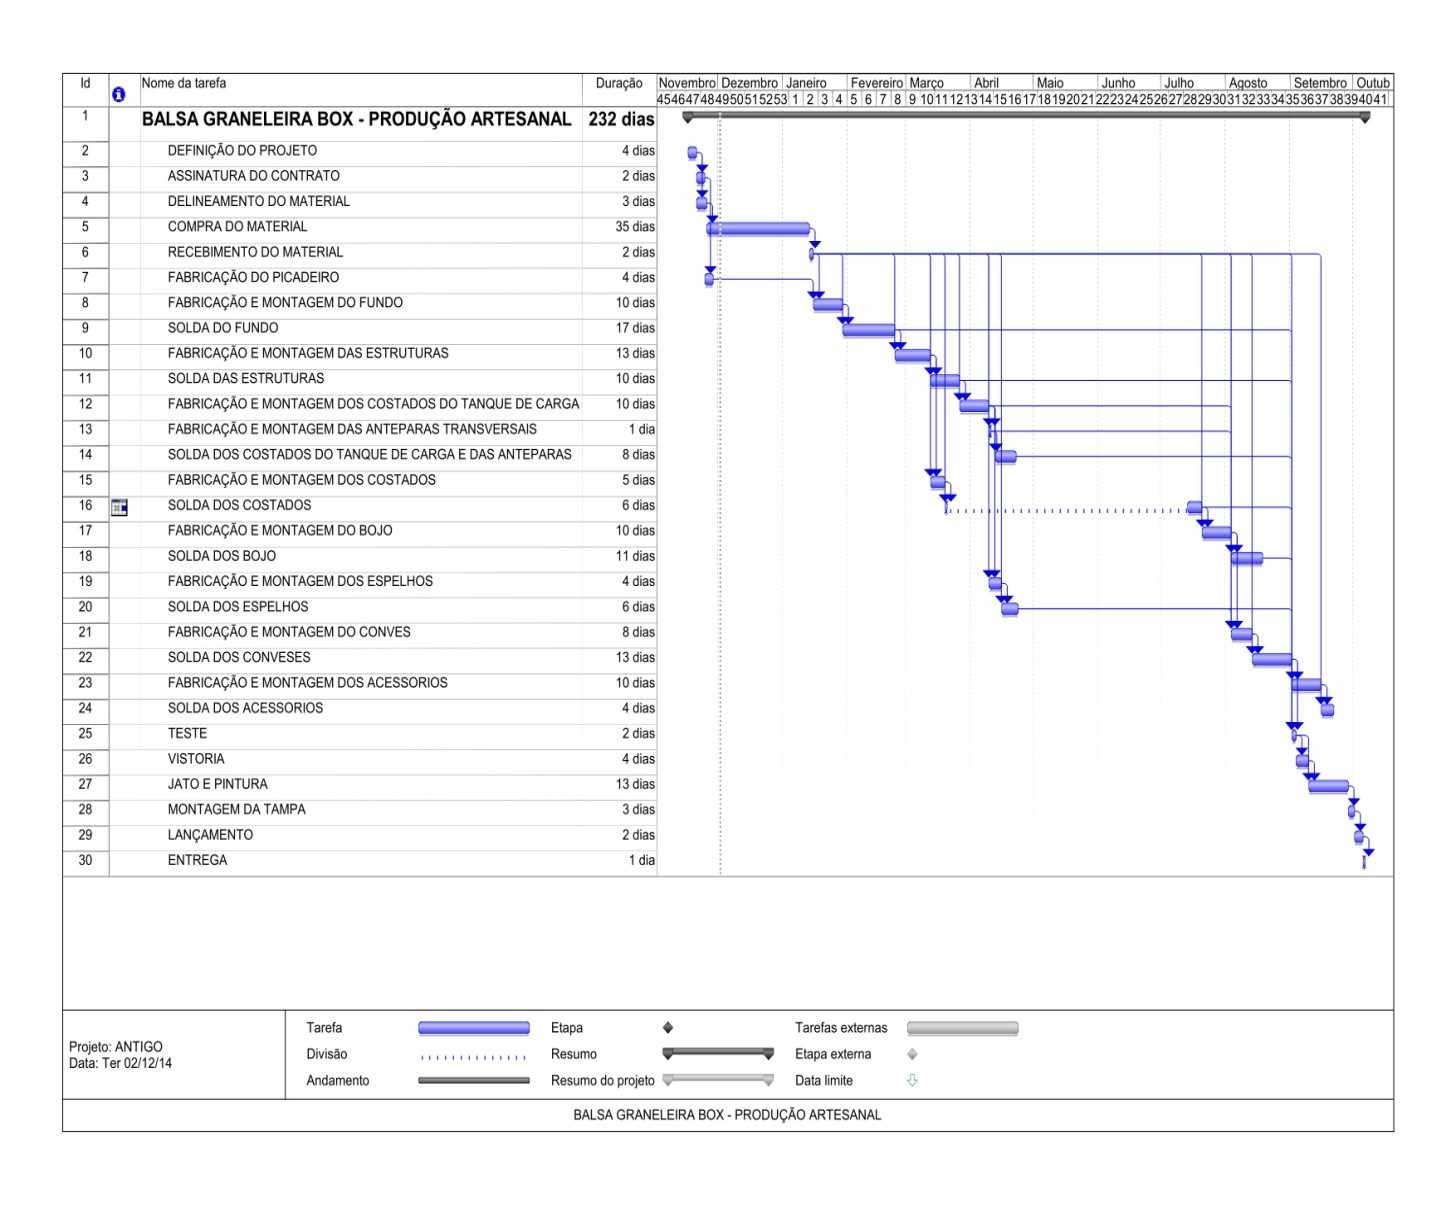The image size is (1456, 1205).
Task: Select the COMPRA DO MATERIAL task name
Action: (x=237, y=227)
